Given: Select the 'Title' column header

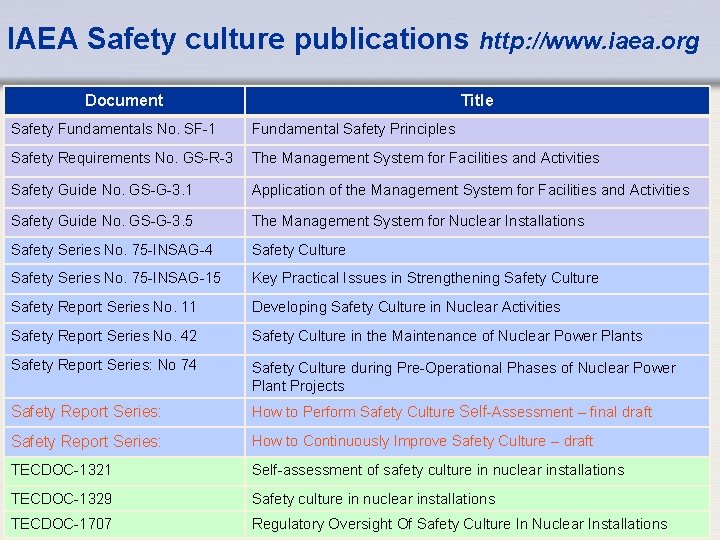Looking at the screenshot, I should pos(477,100).
